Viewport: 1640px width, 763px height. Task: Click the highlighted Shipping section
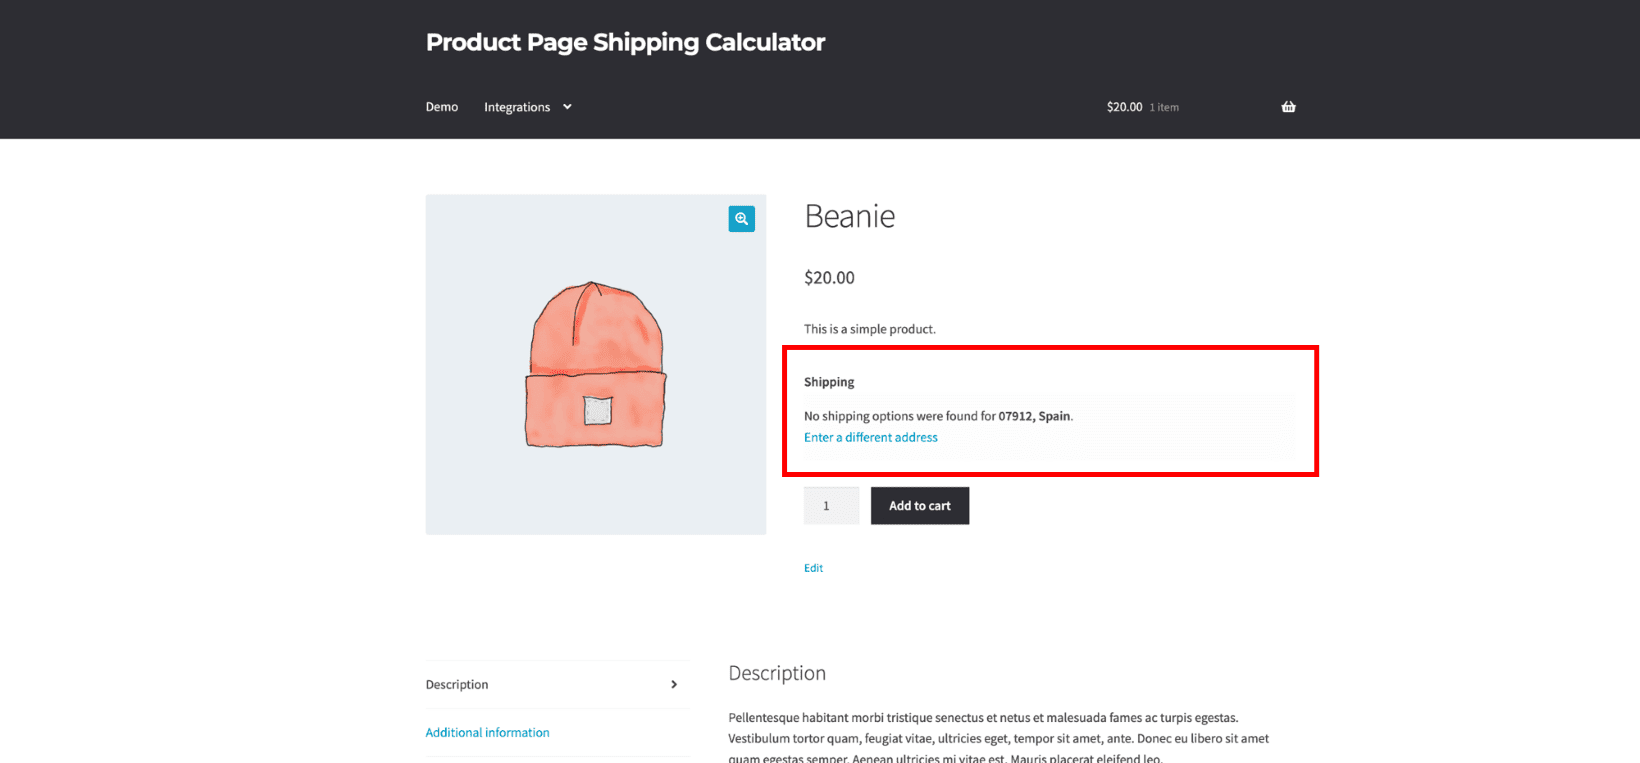point(1050,410)
